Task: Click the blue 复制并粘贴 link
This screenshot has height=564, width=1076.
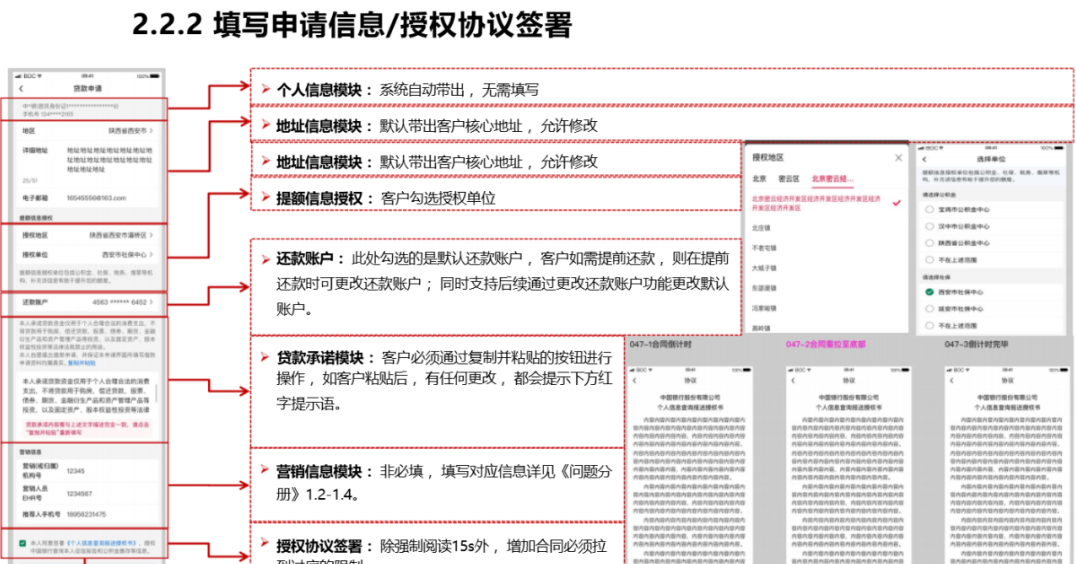Action: (82, 364)
